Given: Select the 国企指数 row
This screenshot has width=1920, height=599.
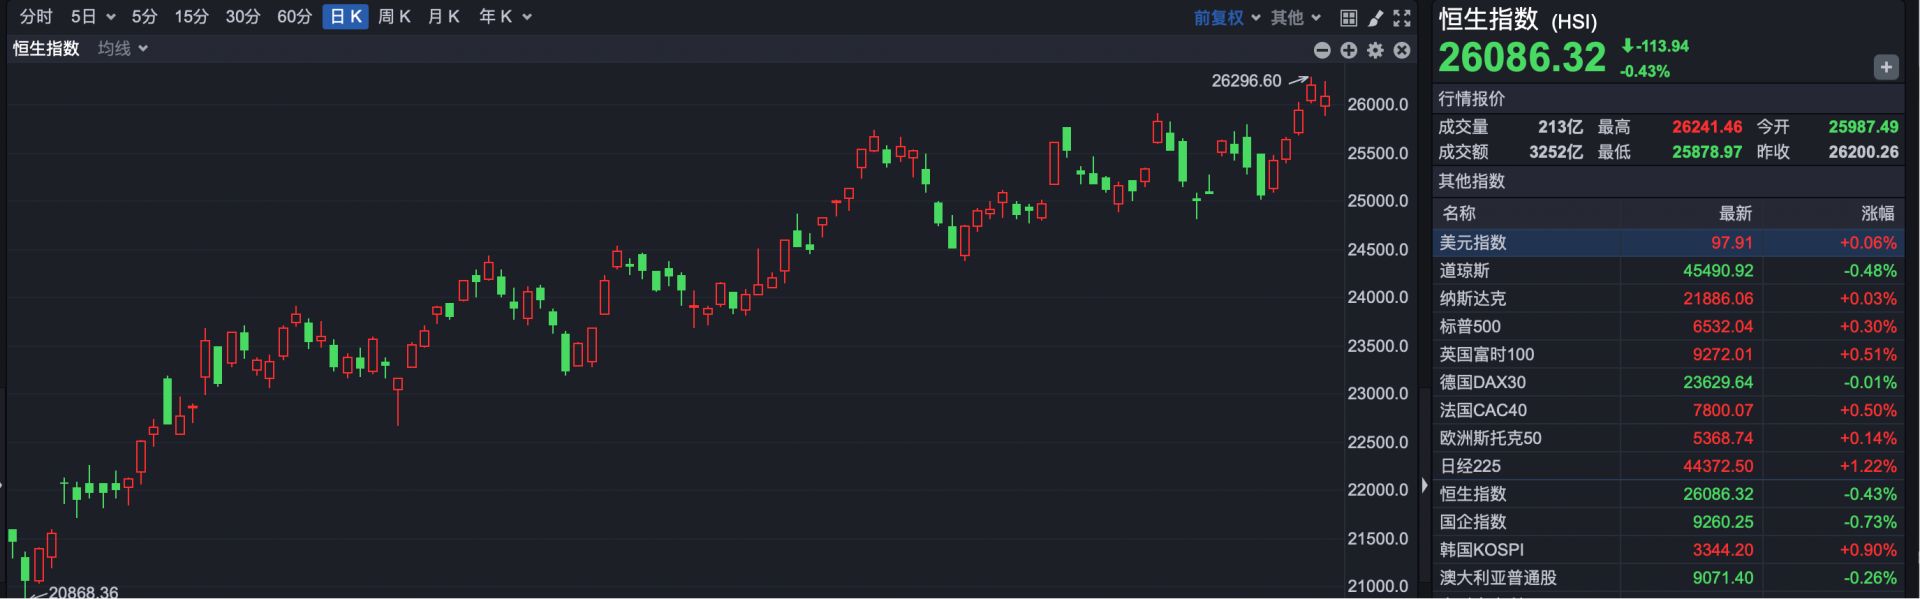Looking at the screenshot, I should tap(1668, 522).
